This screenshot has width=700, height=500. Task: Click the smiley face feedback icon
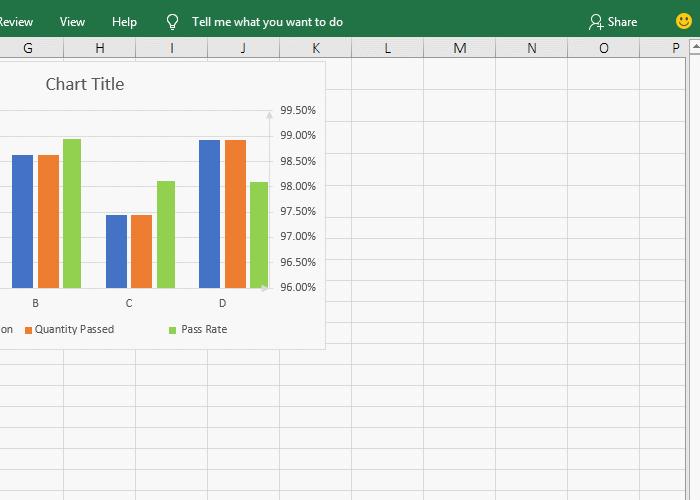[684, 21]
